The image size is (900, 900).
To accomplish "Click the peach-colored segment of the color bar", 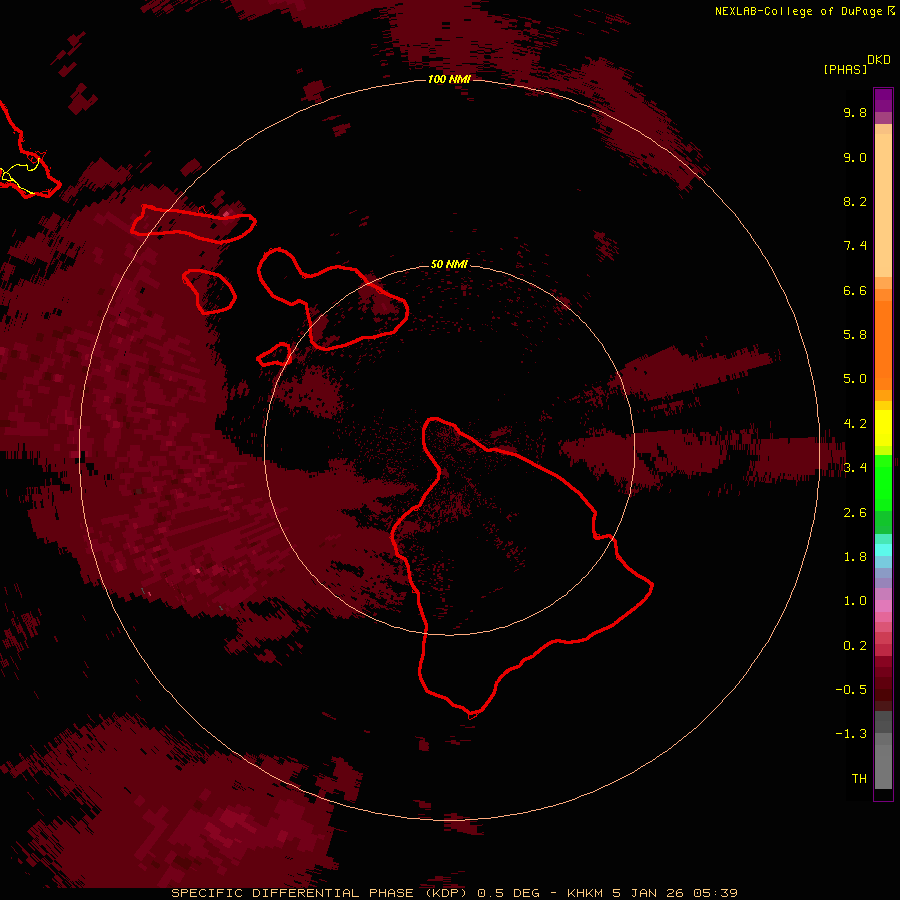I will (883, 207).
